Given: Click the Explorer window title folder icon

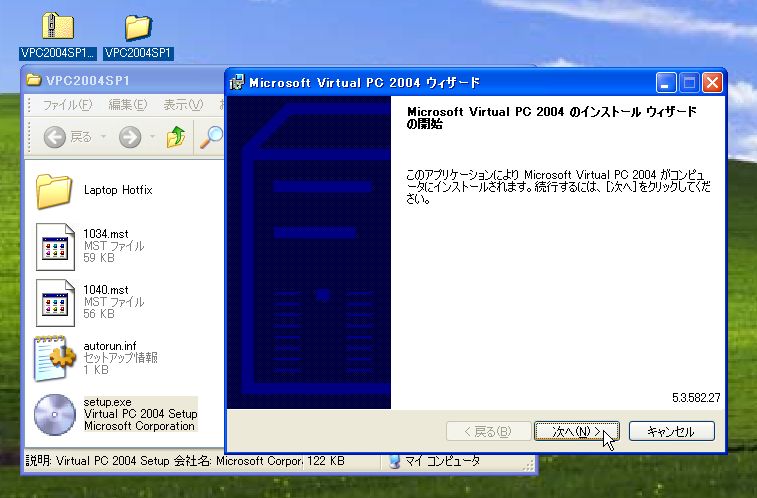Looking at the screenshot, I should click(x=34, y=80).
